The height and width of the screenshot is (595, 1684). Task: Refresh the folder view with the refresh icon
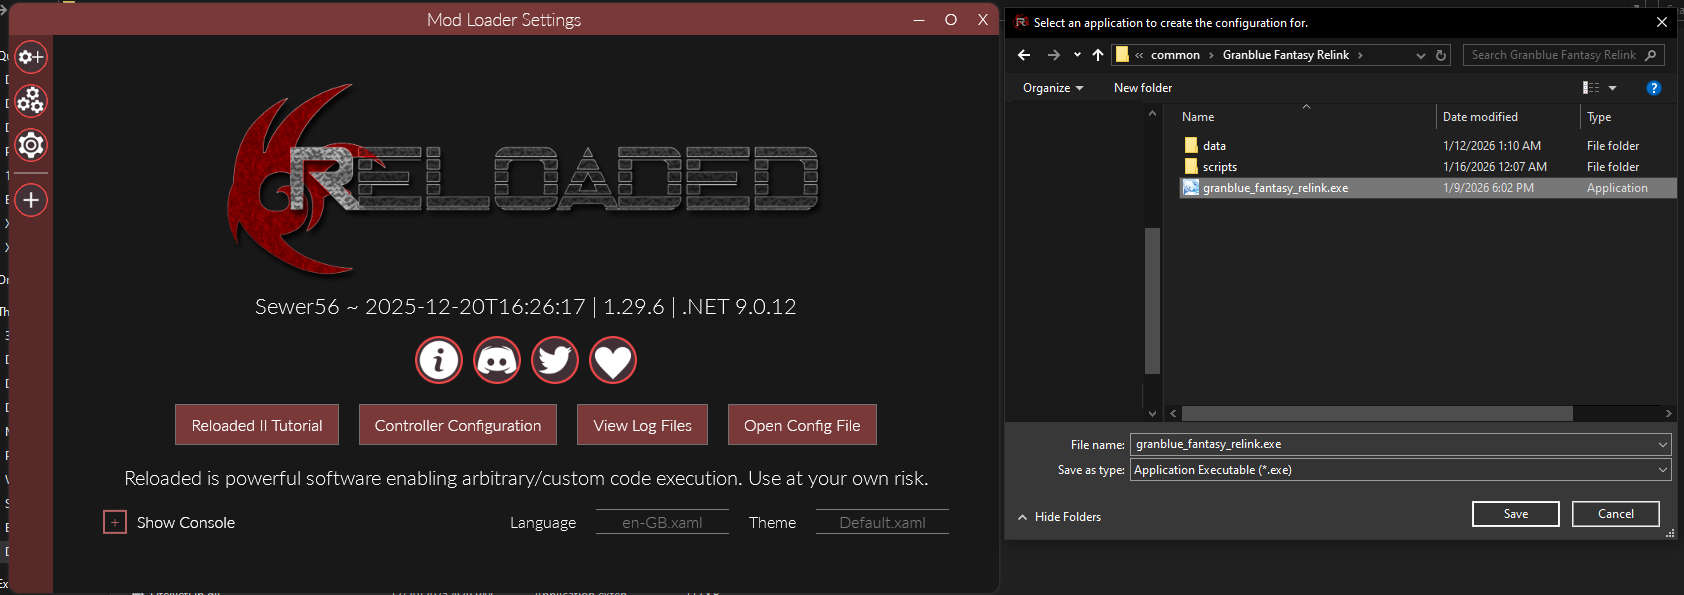coord(1441,56)
